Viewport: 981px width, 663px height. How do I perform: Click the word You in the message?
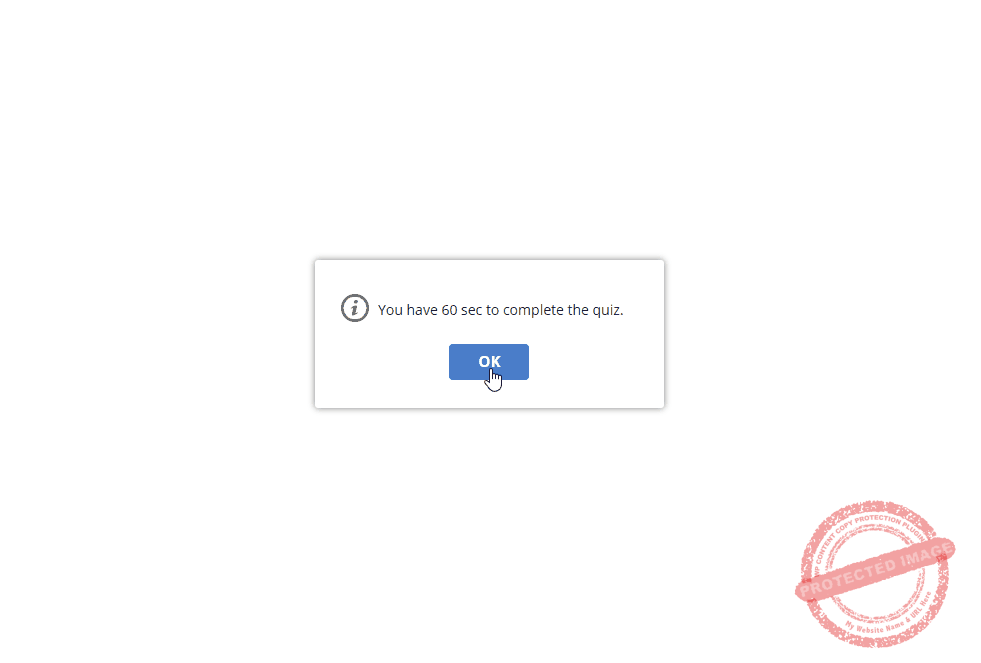[x=390, y=310]
